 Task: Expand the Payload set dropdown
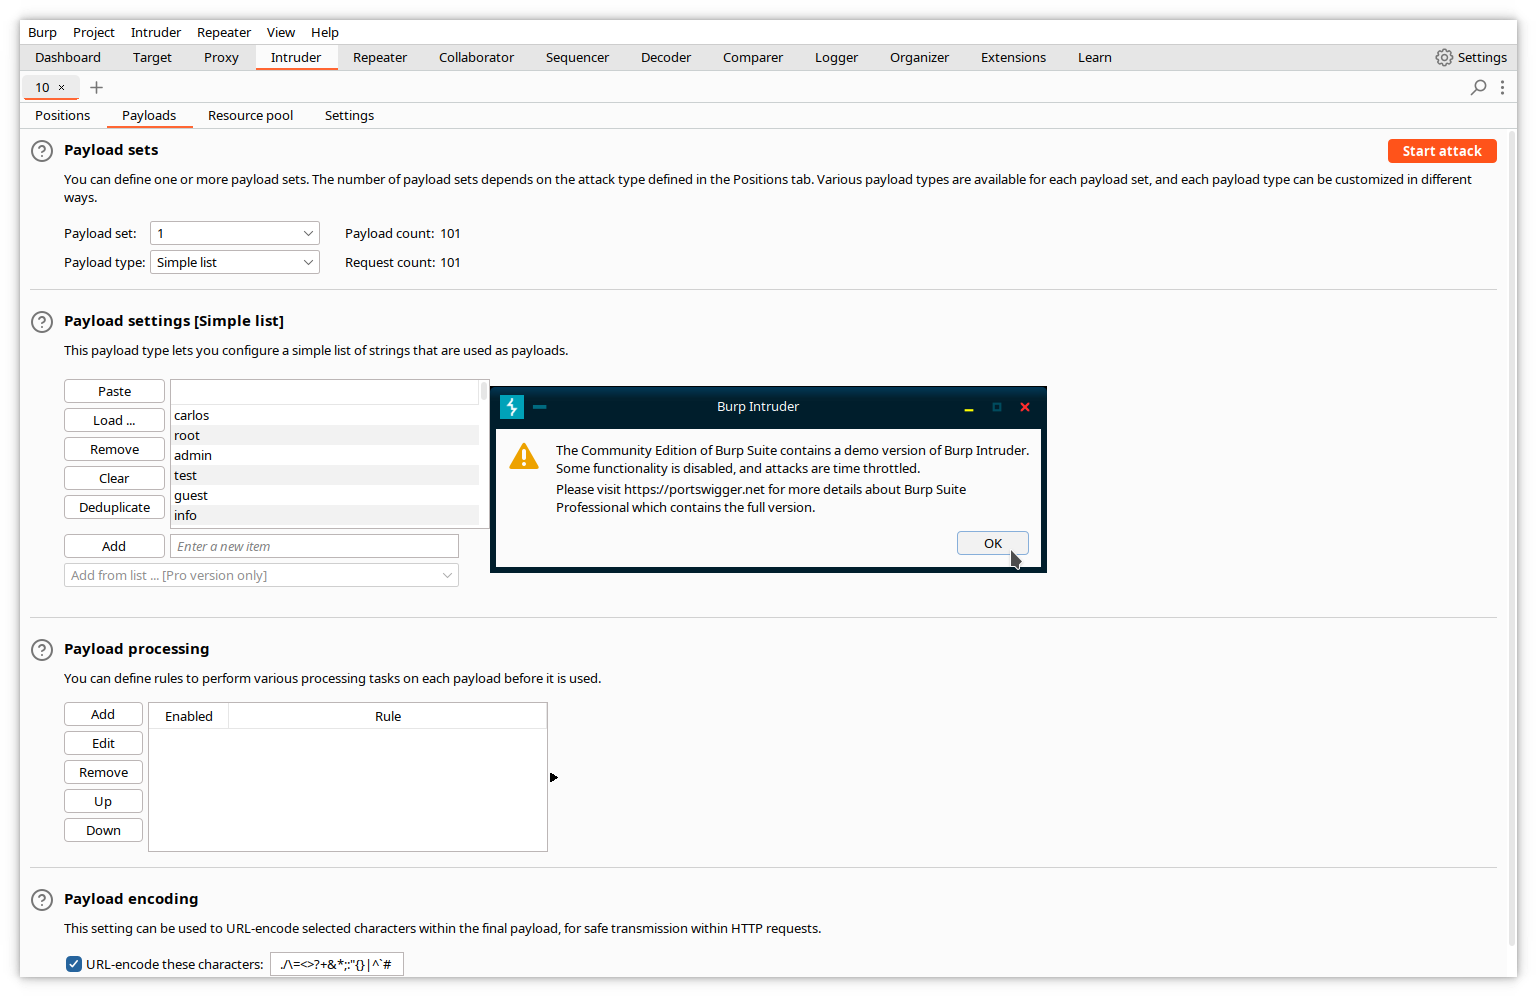235,234
